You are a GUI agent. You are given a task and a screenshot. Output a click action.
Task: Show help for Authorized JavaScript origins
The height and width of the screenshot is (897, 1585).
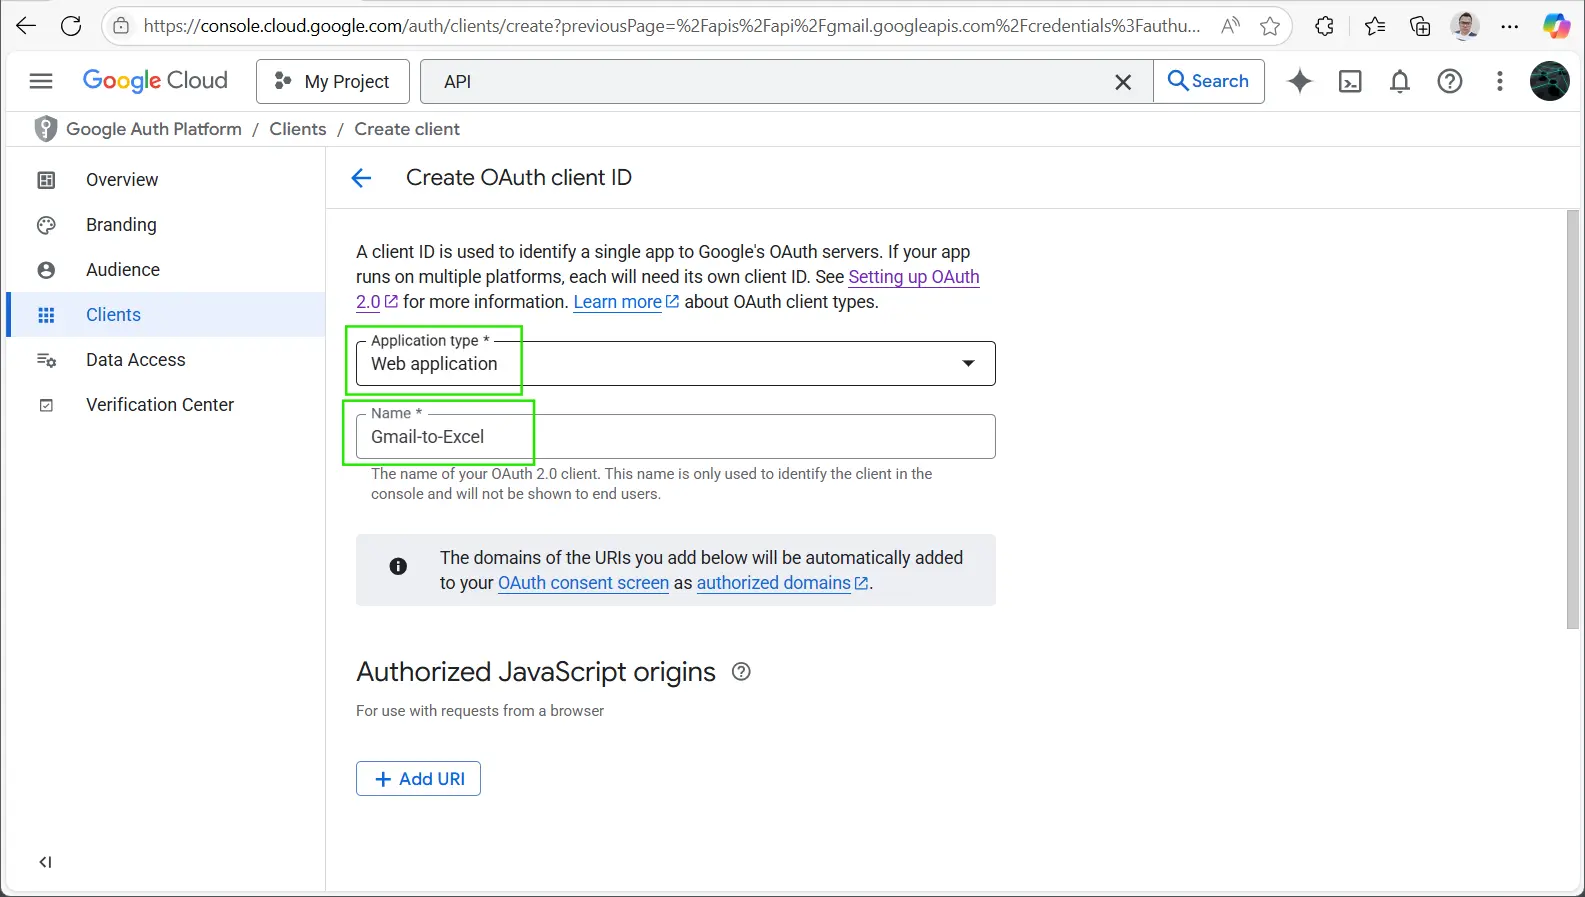click(x=741, y=672)
